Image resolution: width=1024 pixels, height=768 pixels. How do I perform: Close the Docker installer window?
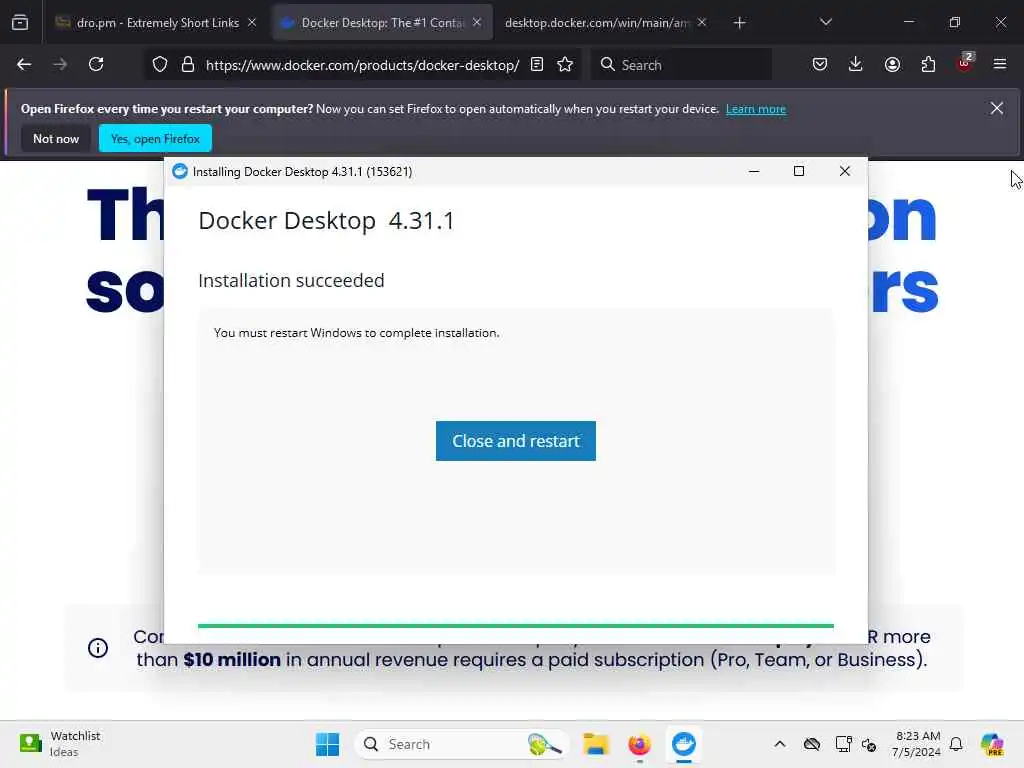844,171
